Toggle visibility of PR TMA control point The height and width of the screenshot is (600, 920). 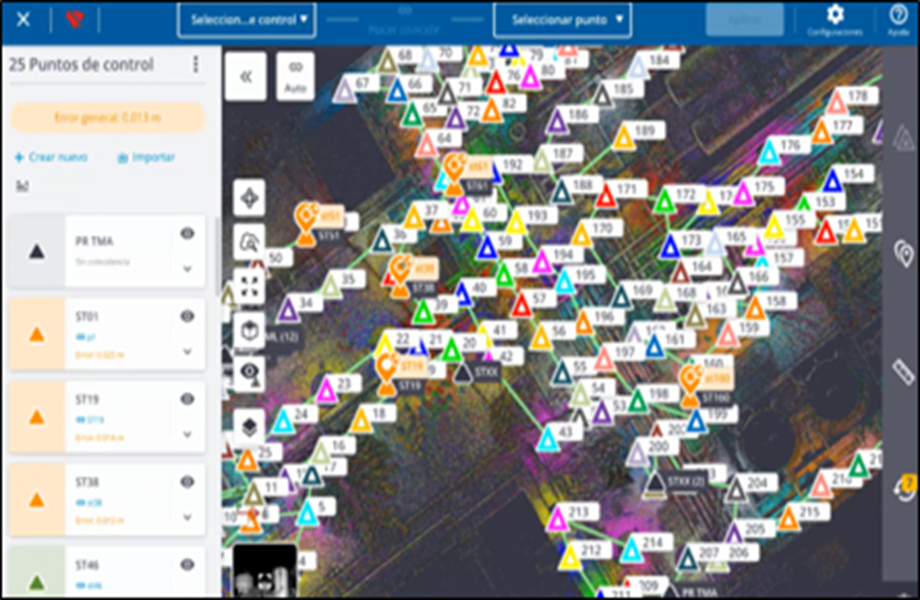point(187,233)
